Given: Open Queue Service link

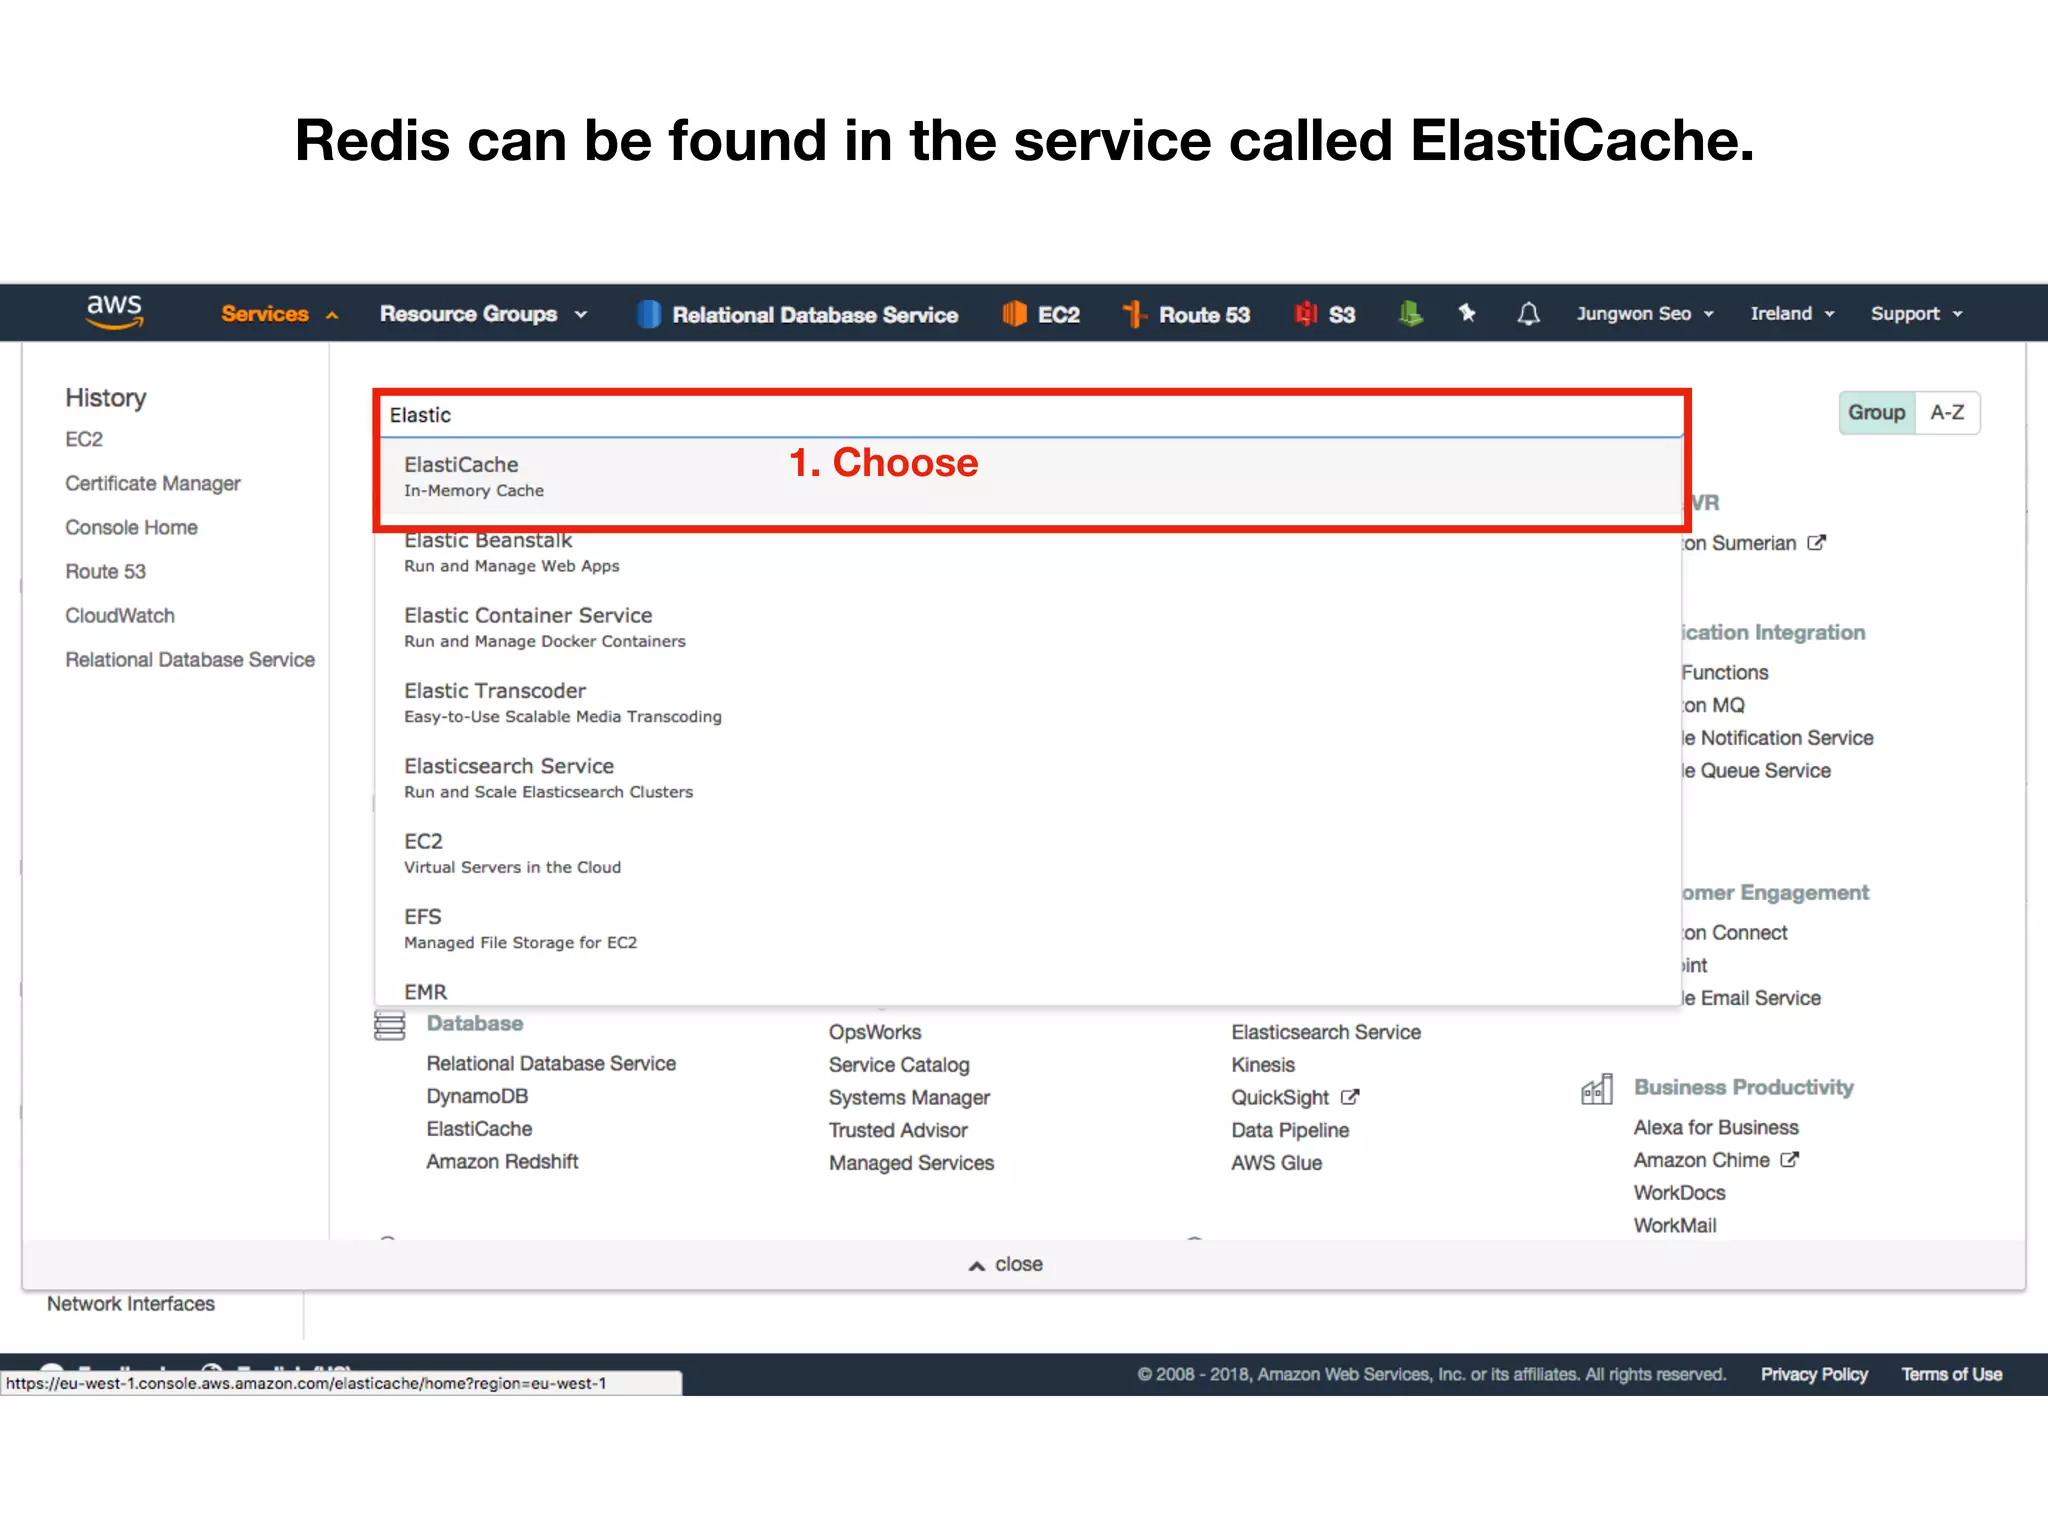Looking at the screenshot, I should pyautogui.click(x=1757, y=771).
